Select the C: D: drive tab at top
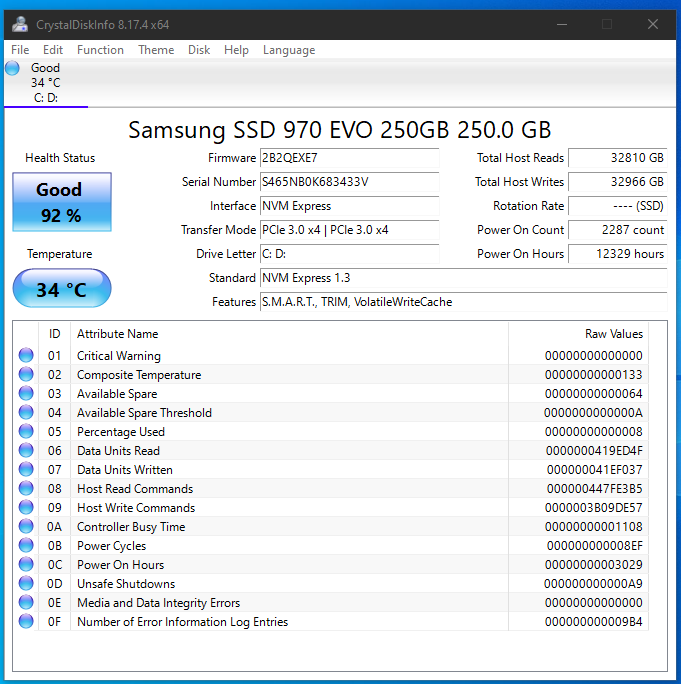The width and height of the screenshot is (681, 684). [46, 83]
